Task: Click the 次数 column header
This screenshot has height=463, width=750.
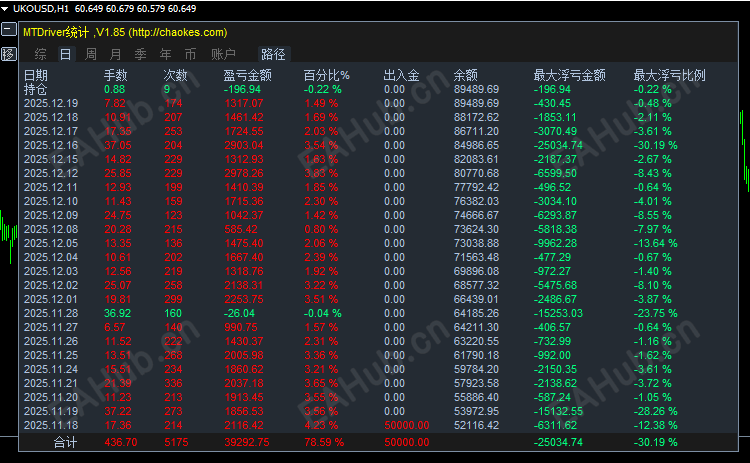Action: [176, 75]
